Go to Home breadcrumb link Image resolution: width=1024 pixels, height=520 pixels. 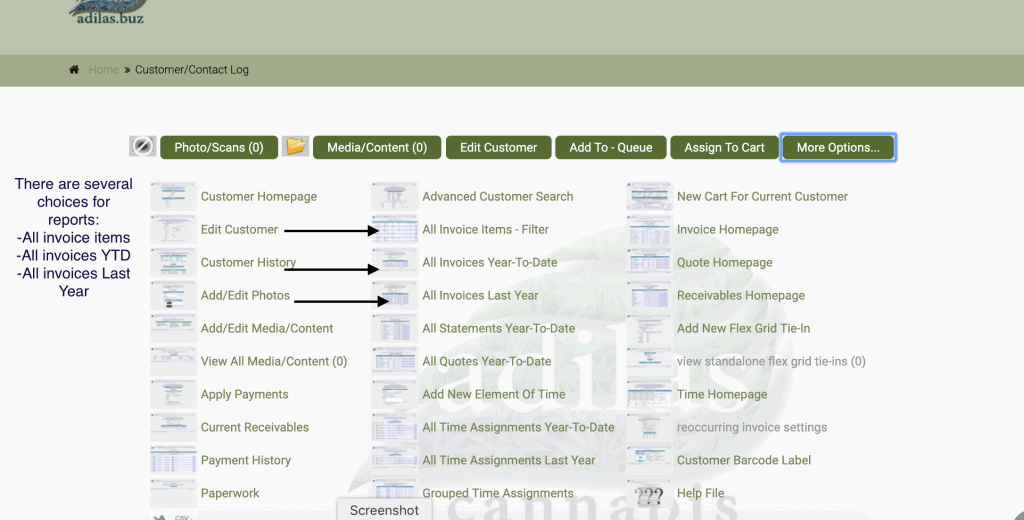(104, 69)
